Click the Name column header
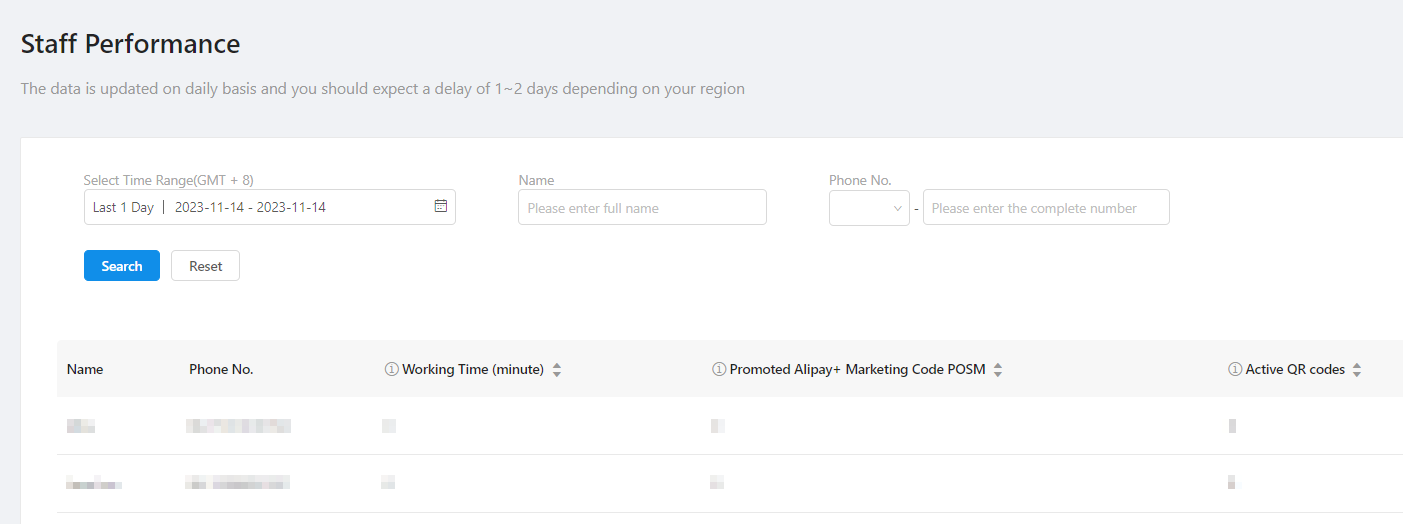The width and height of the screenshot is (1403, 524). point(85,370)
